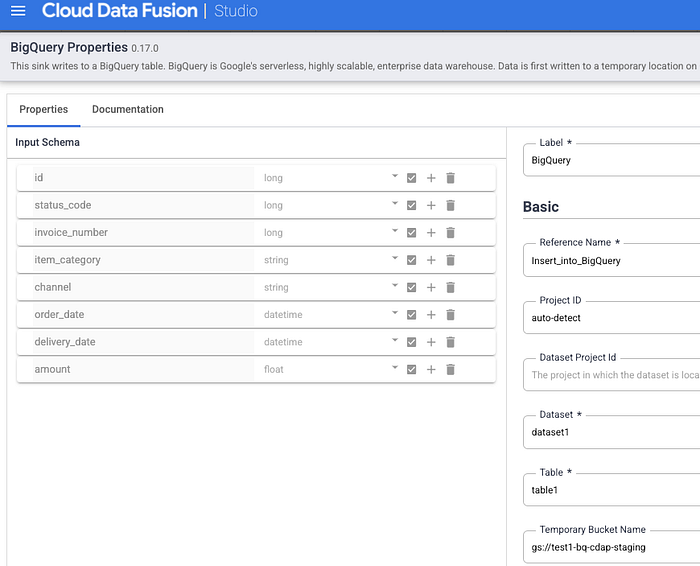Click the Table input field
The image size is (700, 566).
[x=612, y=490]
